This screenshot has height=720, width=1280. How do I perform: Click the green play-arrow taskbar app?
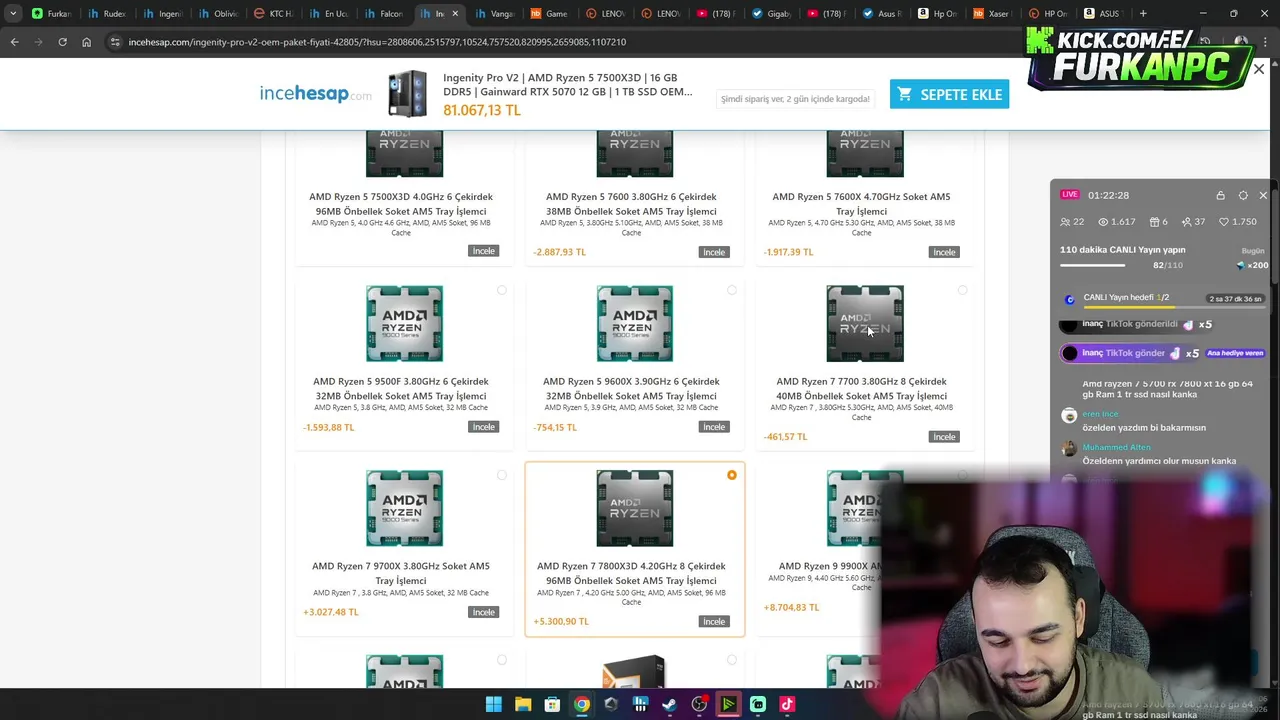pyautogui.click(x=728, y=704)
